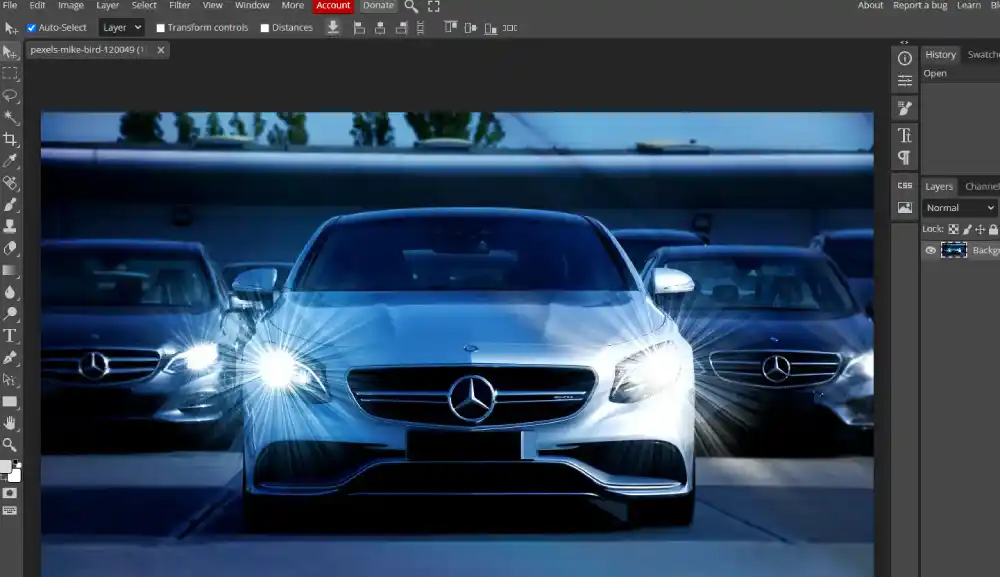The width and height of the screenshot is (1000, 577).
Task: Select the Move tool in left toolbar
Action: pos(10,52)
